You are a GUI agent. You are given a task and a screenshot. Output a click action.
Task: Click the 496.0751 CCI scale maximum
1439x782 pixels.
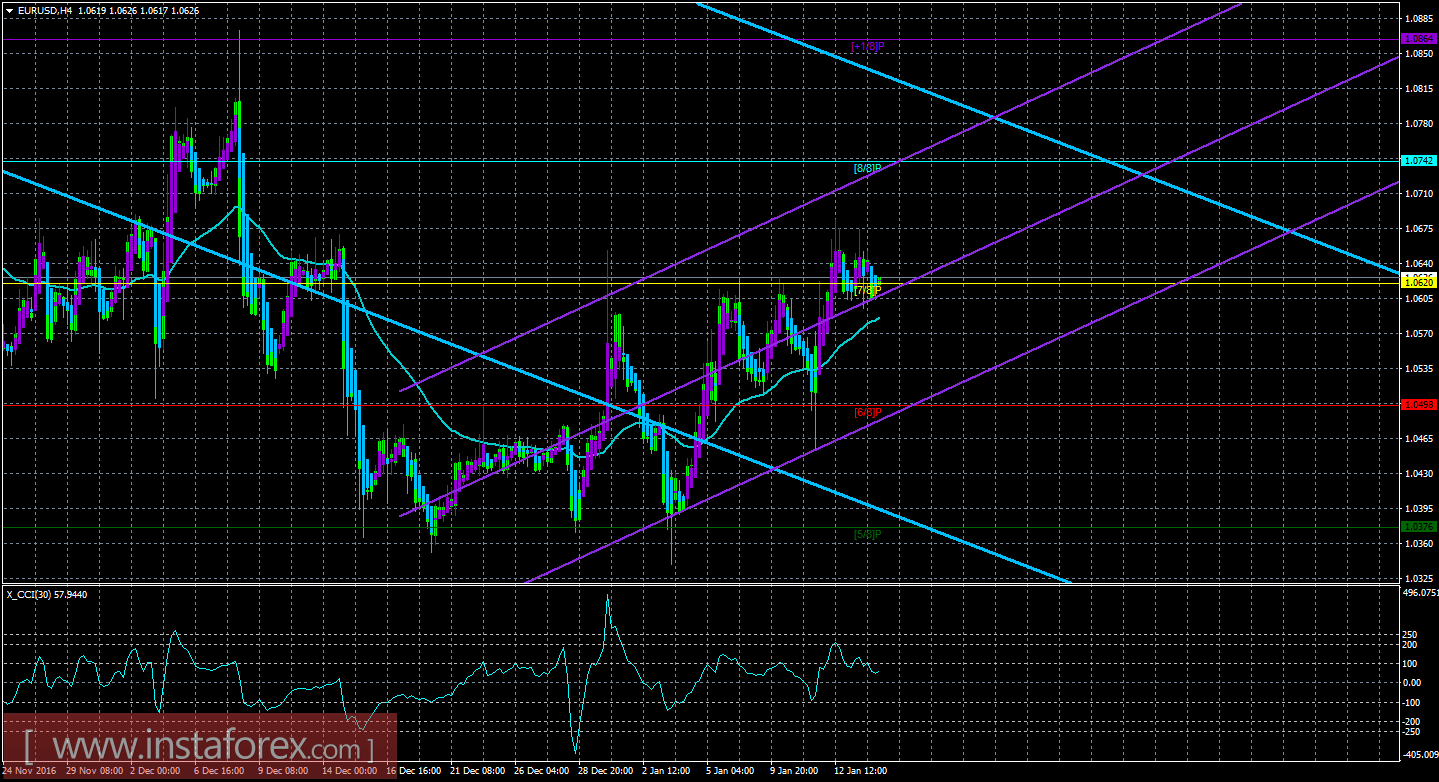1420,593
